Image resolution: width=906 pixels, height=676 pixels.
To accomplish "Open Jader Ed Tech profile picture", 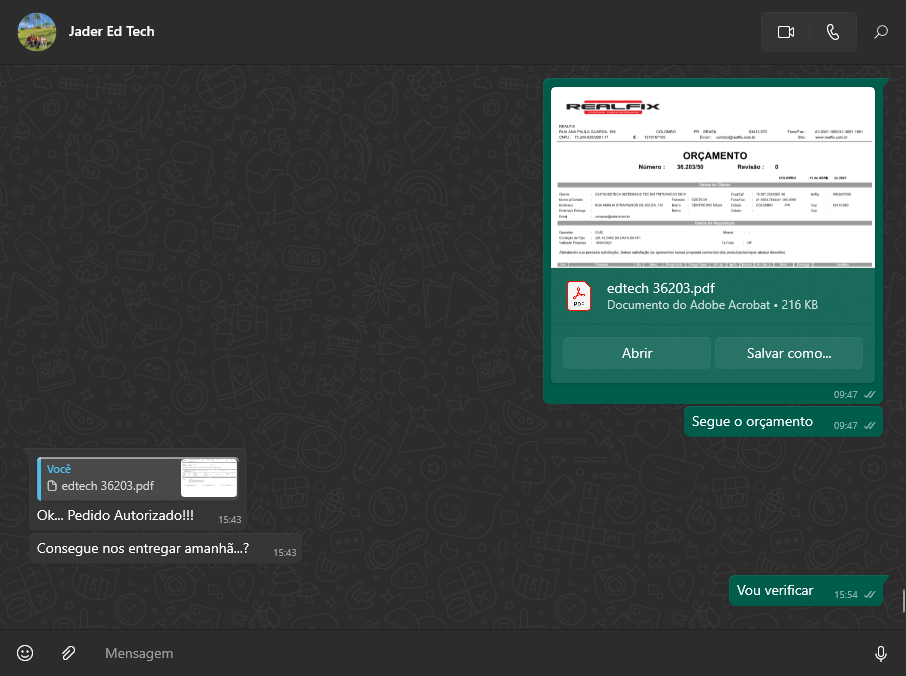I will (x=37, y=32).
